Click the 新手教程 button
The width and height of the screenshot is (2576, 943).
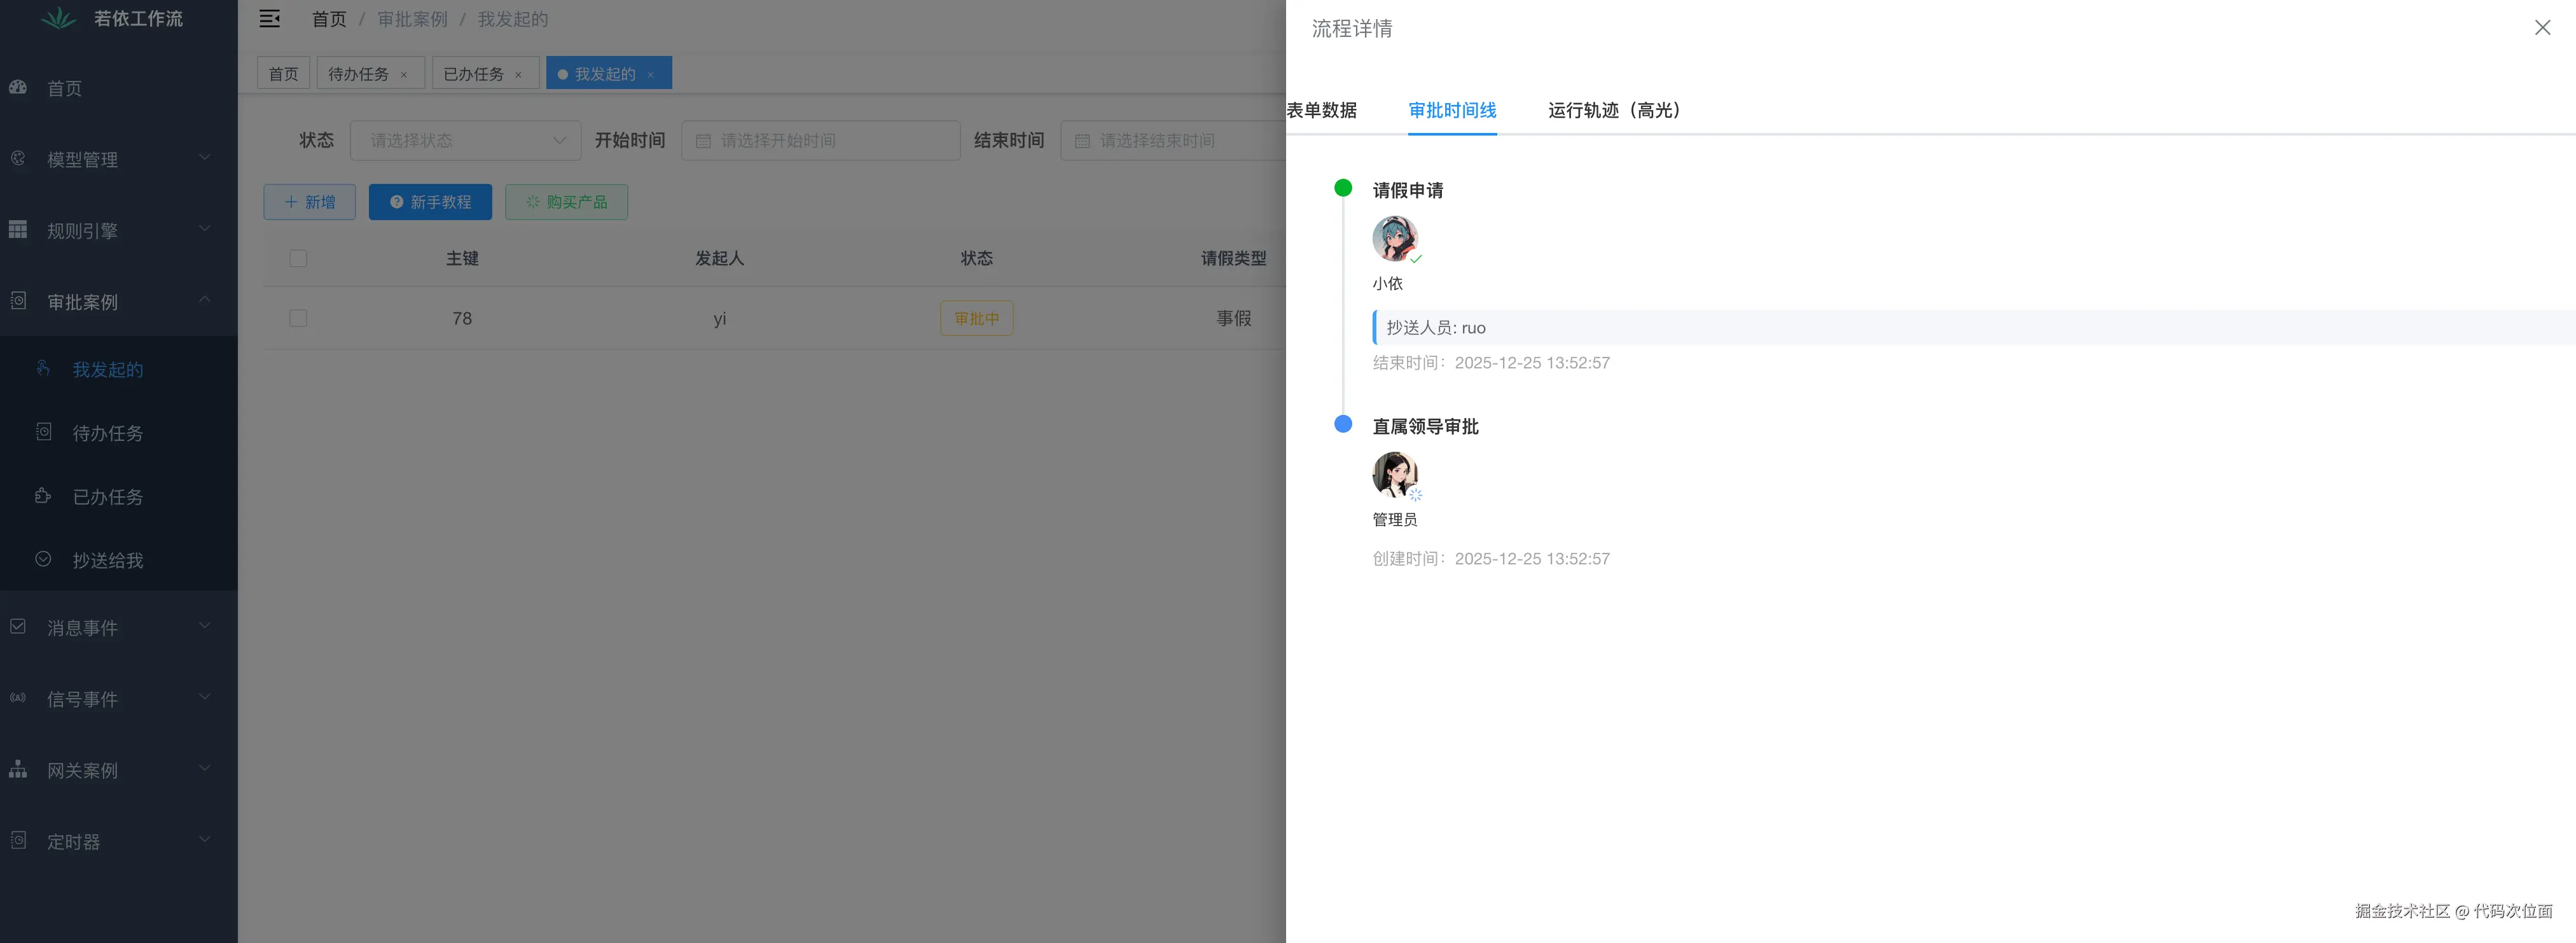click(x=430, y=202)
